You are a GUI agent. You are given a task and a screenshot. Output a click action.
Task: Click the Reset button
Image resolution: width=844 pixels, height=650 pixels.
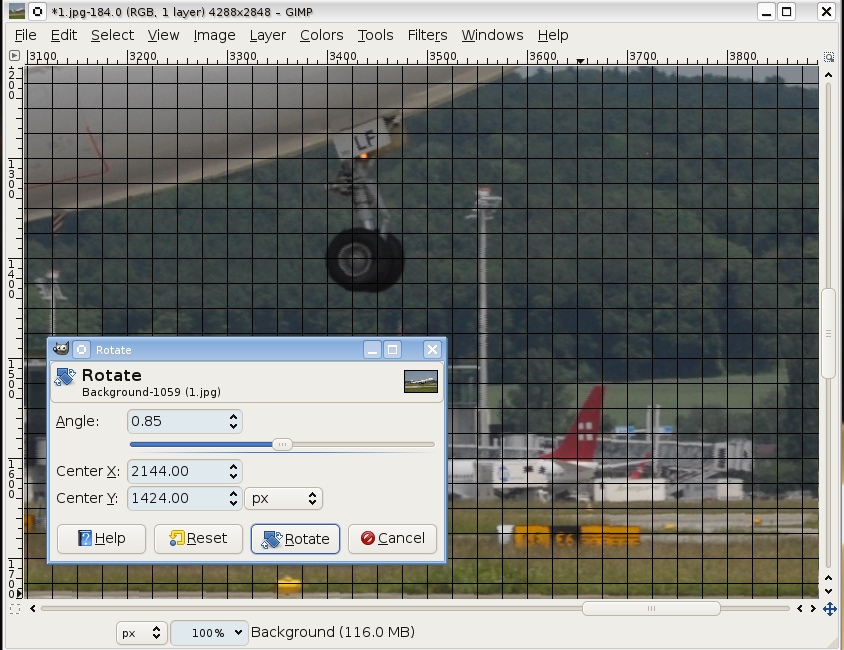pyautogui.click(x=198, y=538)
